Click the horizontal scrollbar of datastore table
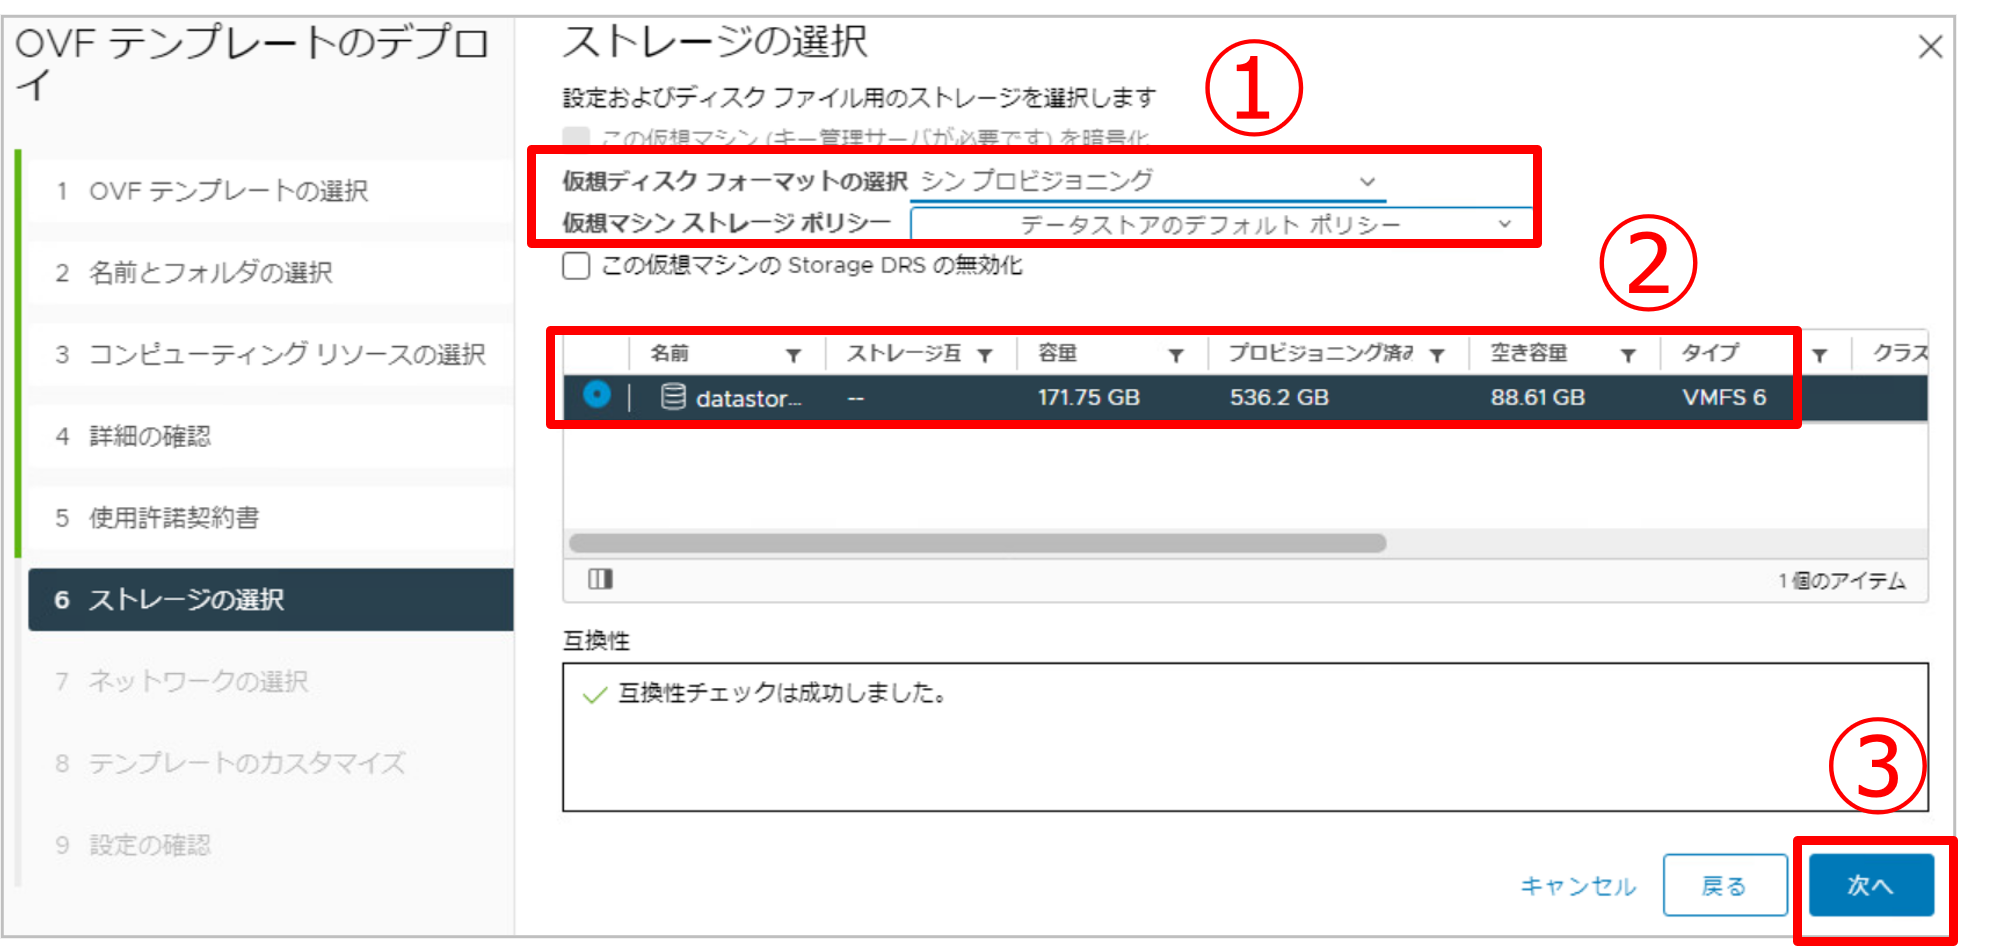Image resolution: width=2000 pixels, height=946 pixels. 977,543
